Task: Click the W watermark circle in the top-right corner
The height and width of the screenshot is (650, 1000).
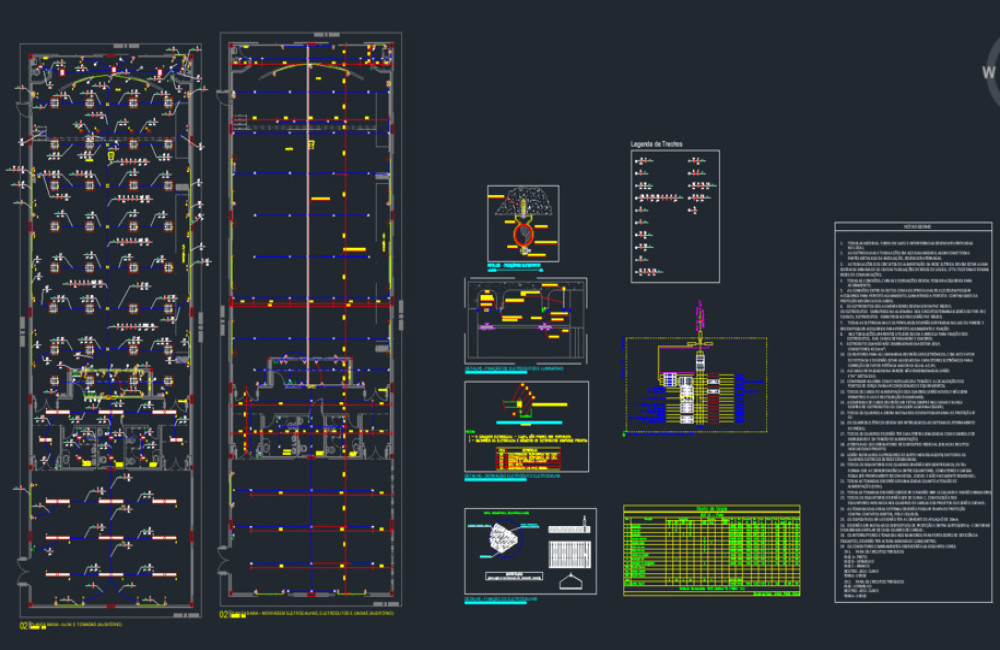Action: click(x=990, y=70)
